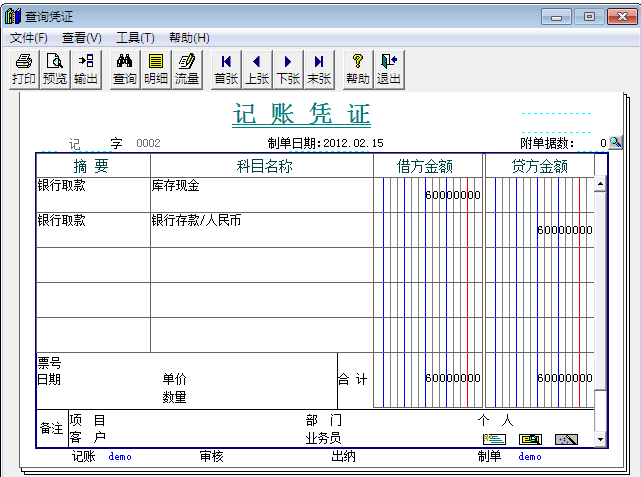Image resolution: width=641 pixels, height=477 pixels.
Task: Open the 查看(V) menu
Action: pos(82,38)
